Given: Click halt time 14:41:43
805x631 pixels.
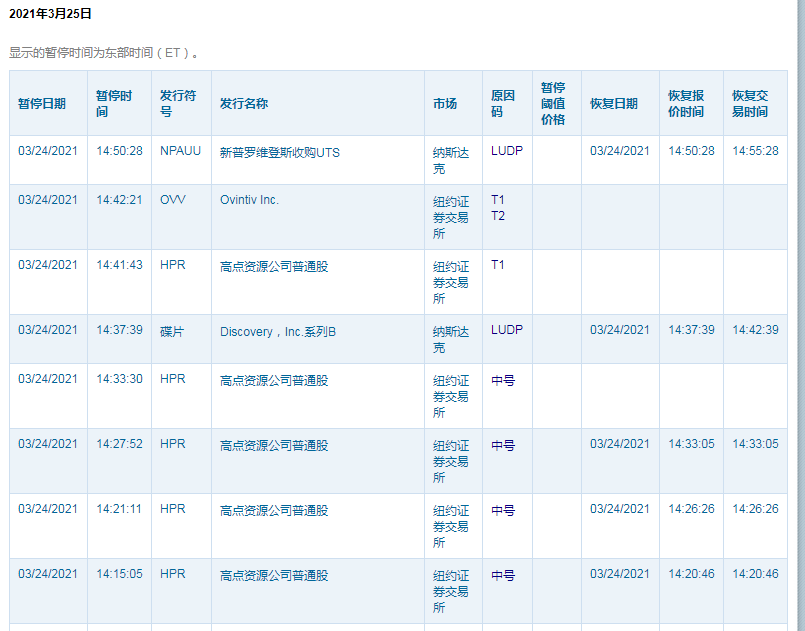Looking at the screenshot, I should tap(119, 265).
